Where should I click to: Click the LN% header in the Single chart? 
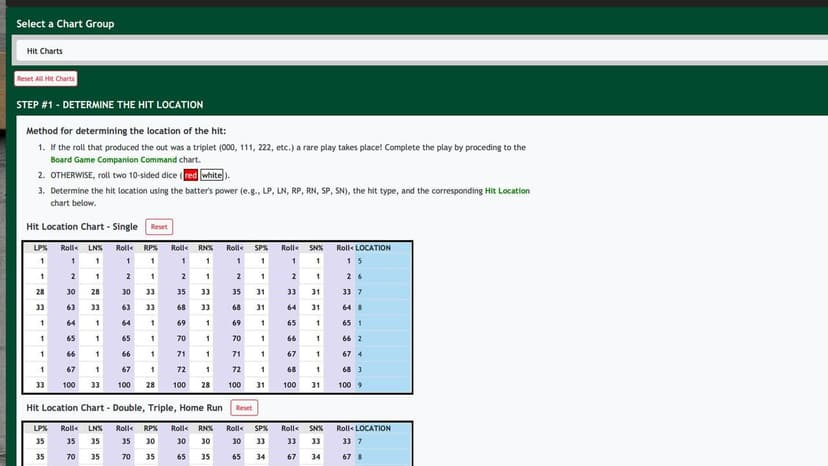click(x=95, y=248)
